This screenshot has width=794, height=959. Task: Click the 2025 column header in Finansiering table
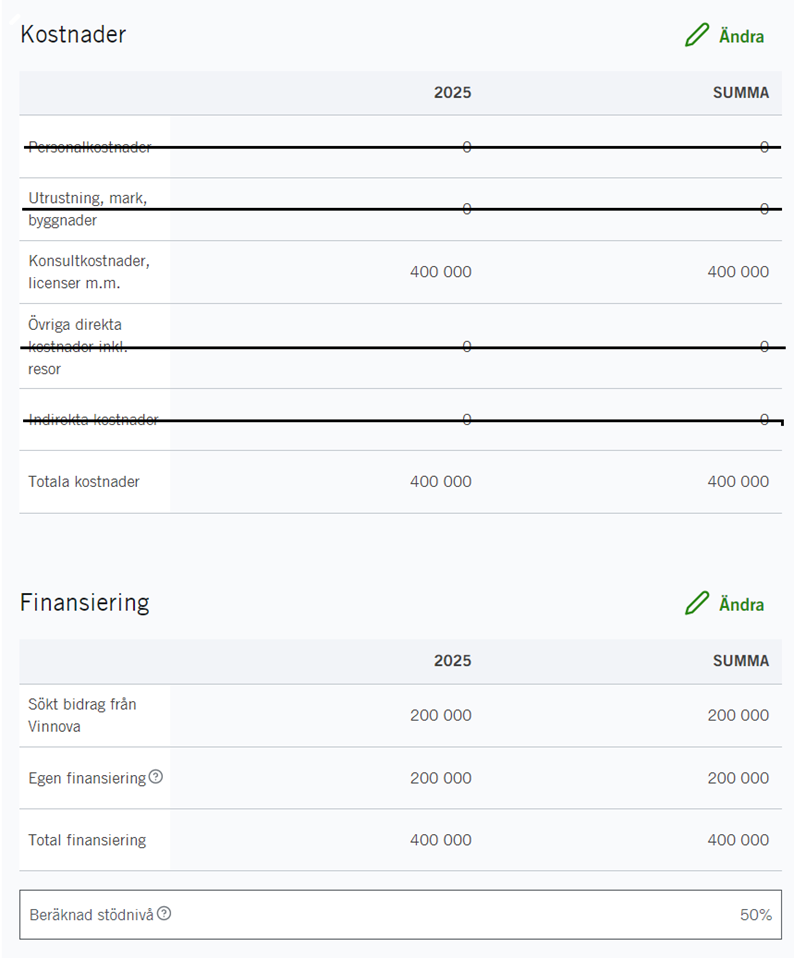(452, 661)
